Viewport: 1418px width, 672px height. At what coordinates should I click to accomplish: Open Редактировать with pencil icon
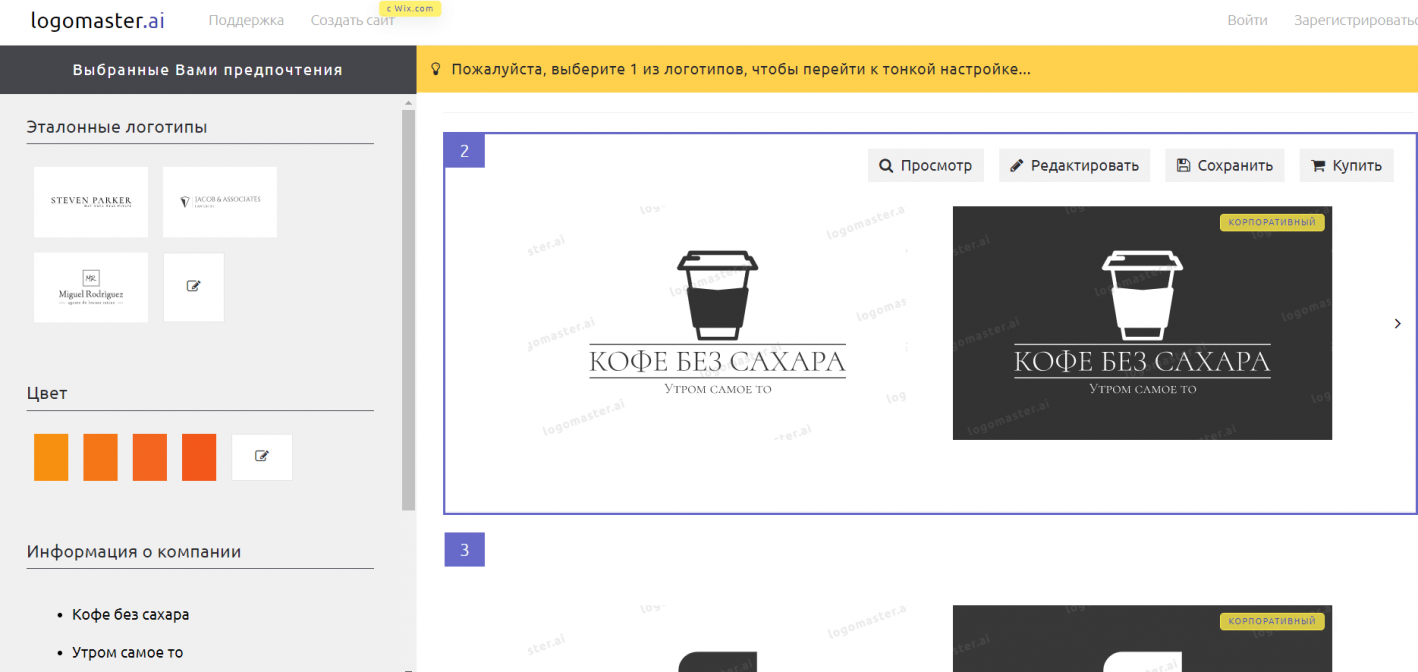pyautogui.click(x=1074, y=166)
